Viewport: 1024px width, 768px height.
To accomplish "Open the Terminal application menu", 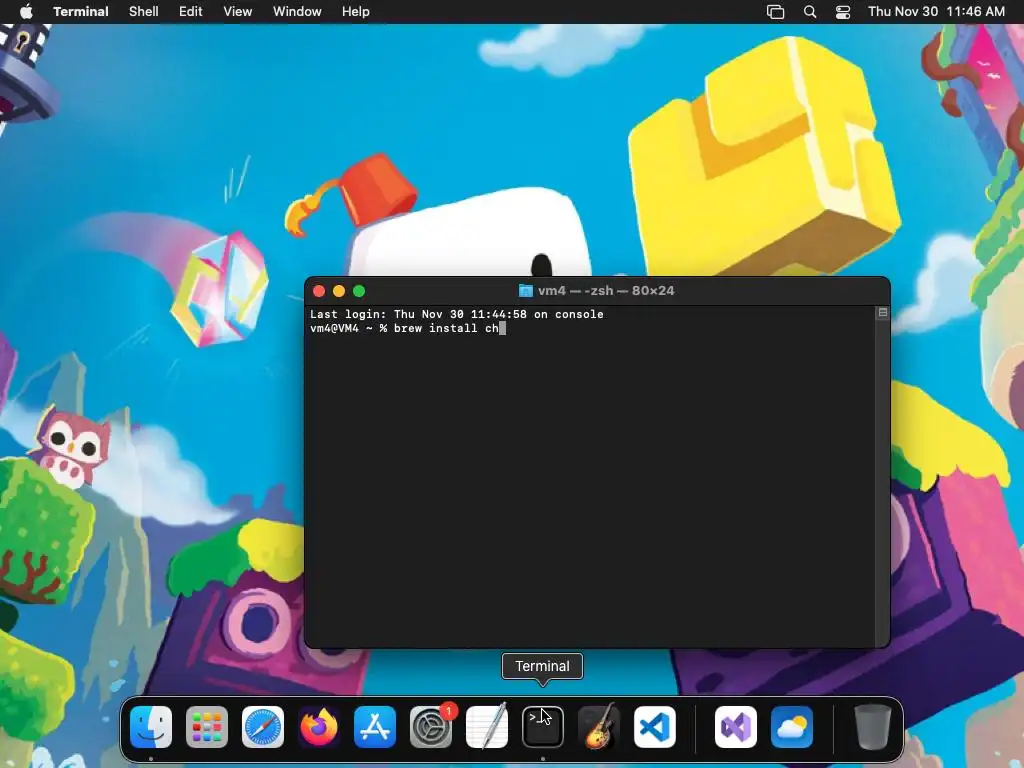I will pyautogui.click(x=81, y=12).
